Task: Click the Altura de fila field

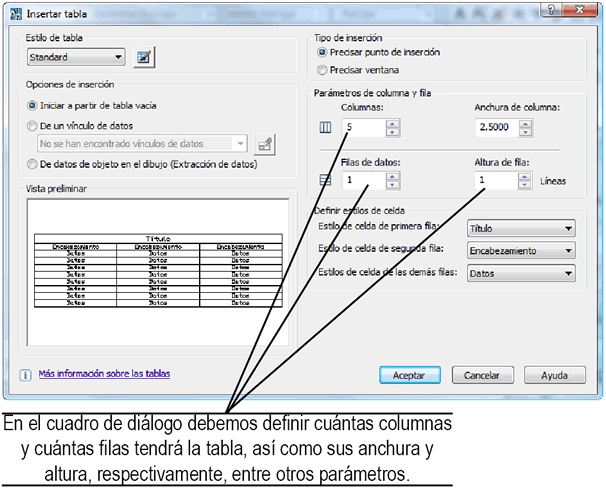Action: [x=497, y=180]
